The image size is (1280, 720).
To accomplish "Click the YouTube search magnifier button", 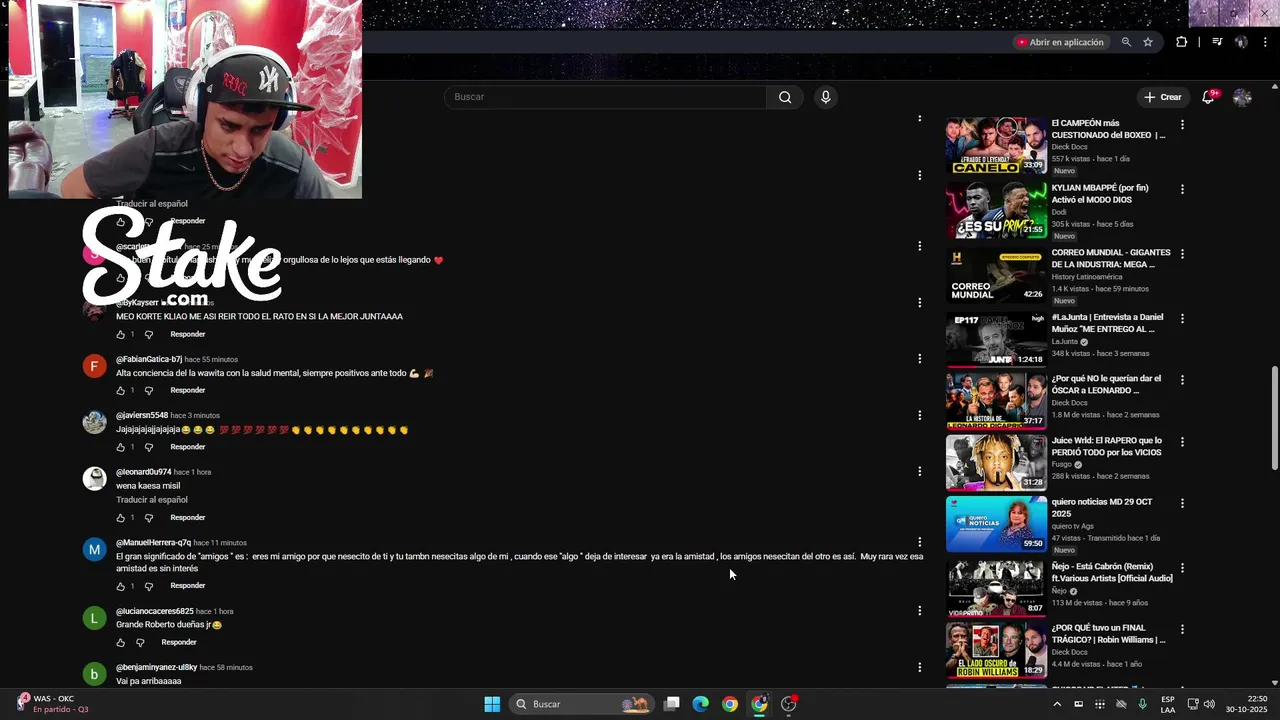I will point(785,97).
